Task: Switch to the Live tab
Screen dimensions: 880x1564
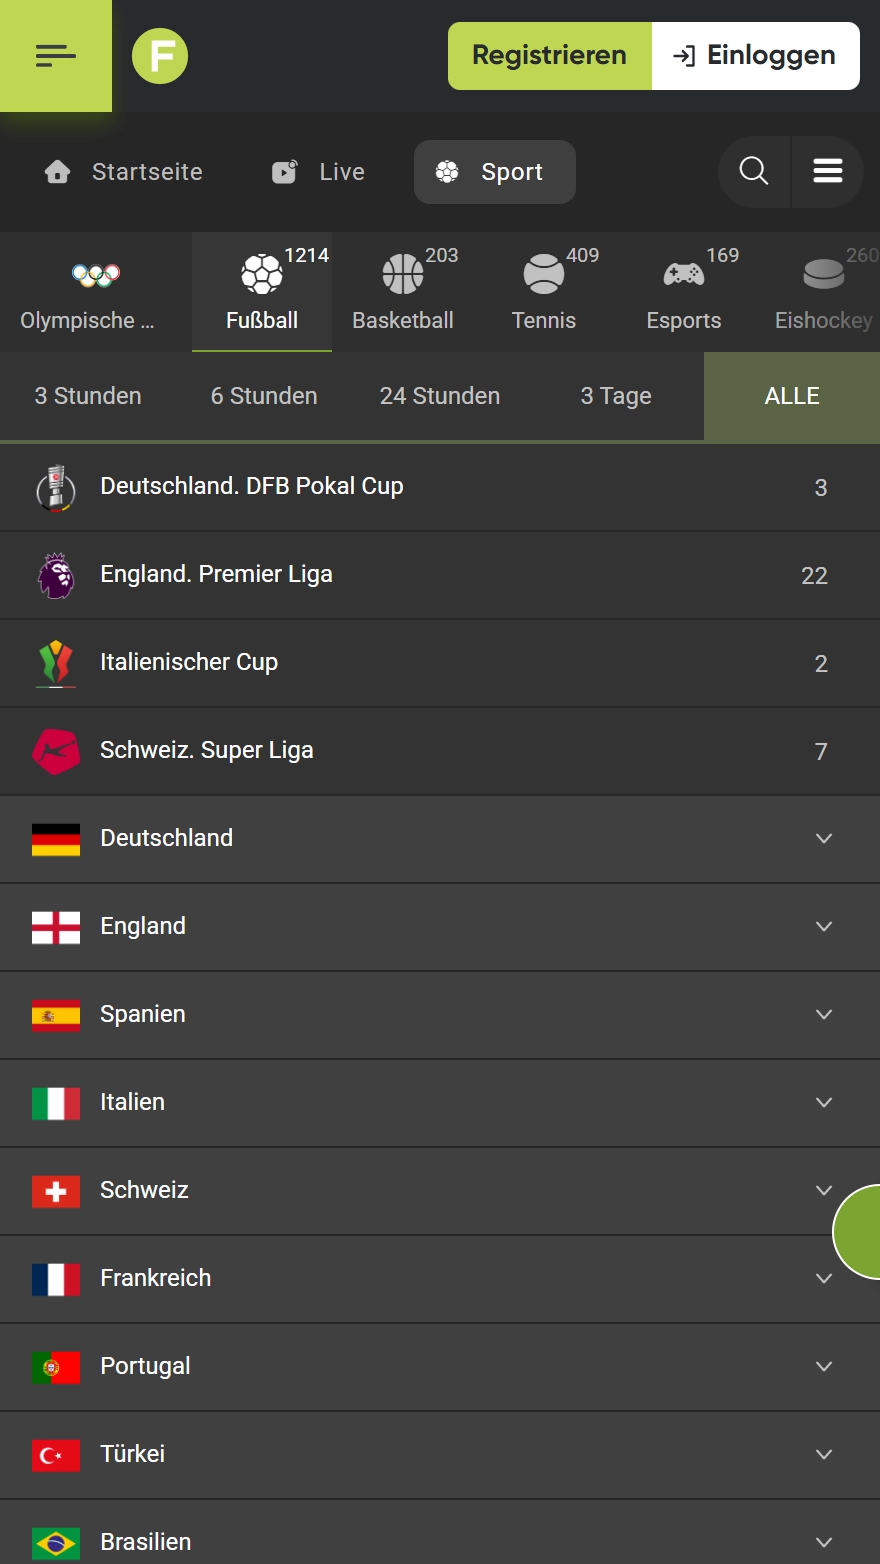Action: point(316,171)
